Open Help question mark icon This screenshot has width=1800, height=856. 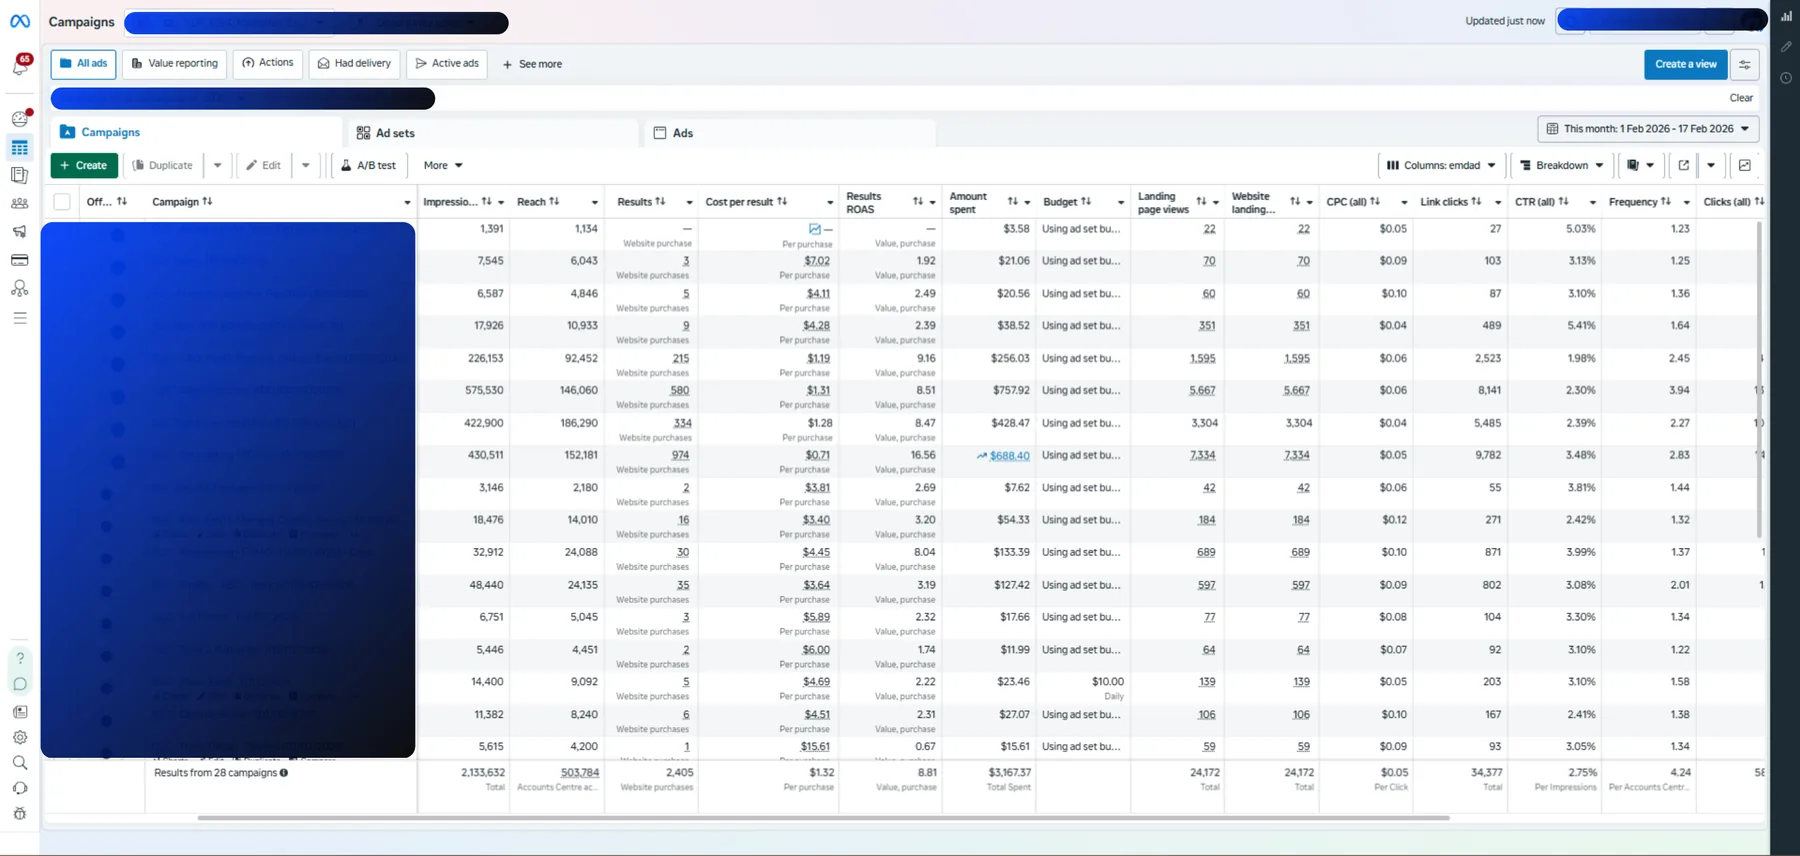[20, 659]
